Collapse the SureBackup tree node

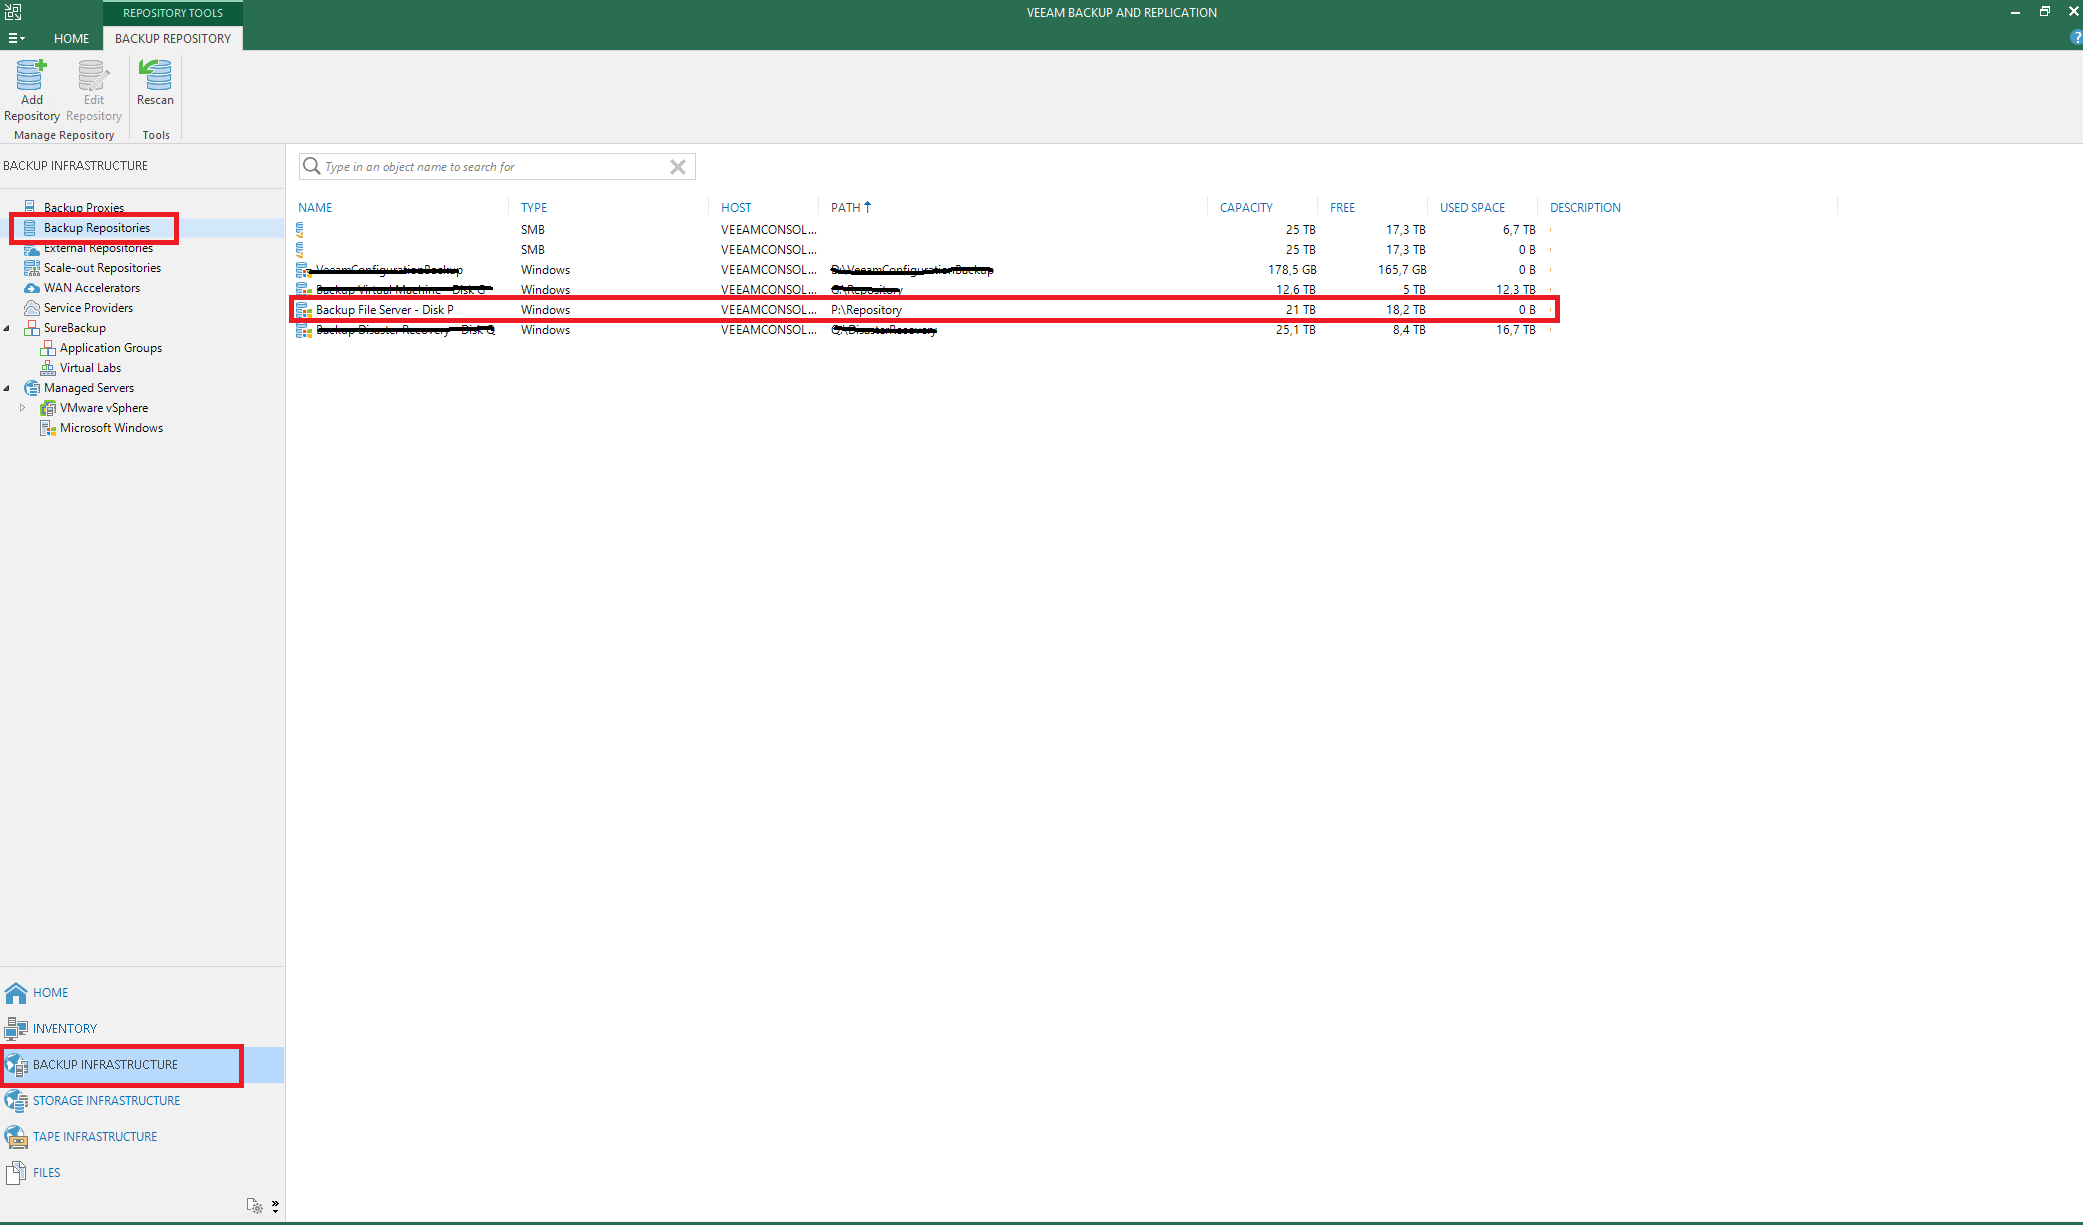coord(8,328)
